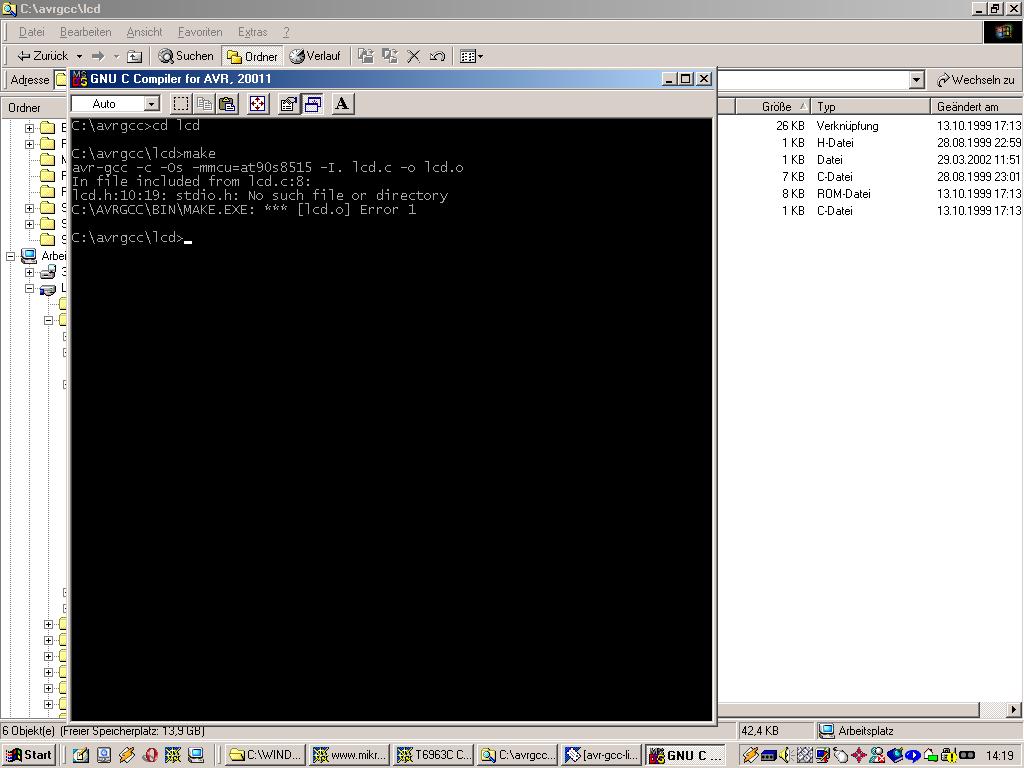Click the Mark selection icon in DOS toolbar
1024x768 pixels.
[181, 104]
